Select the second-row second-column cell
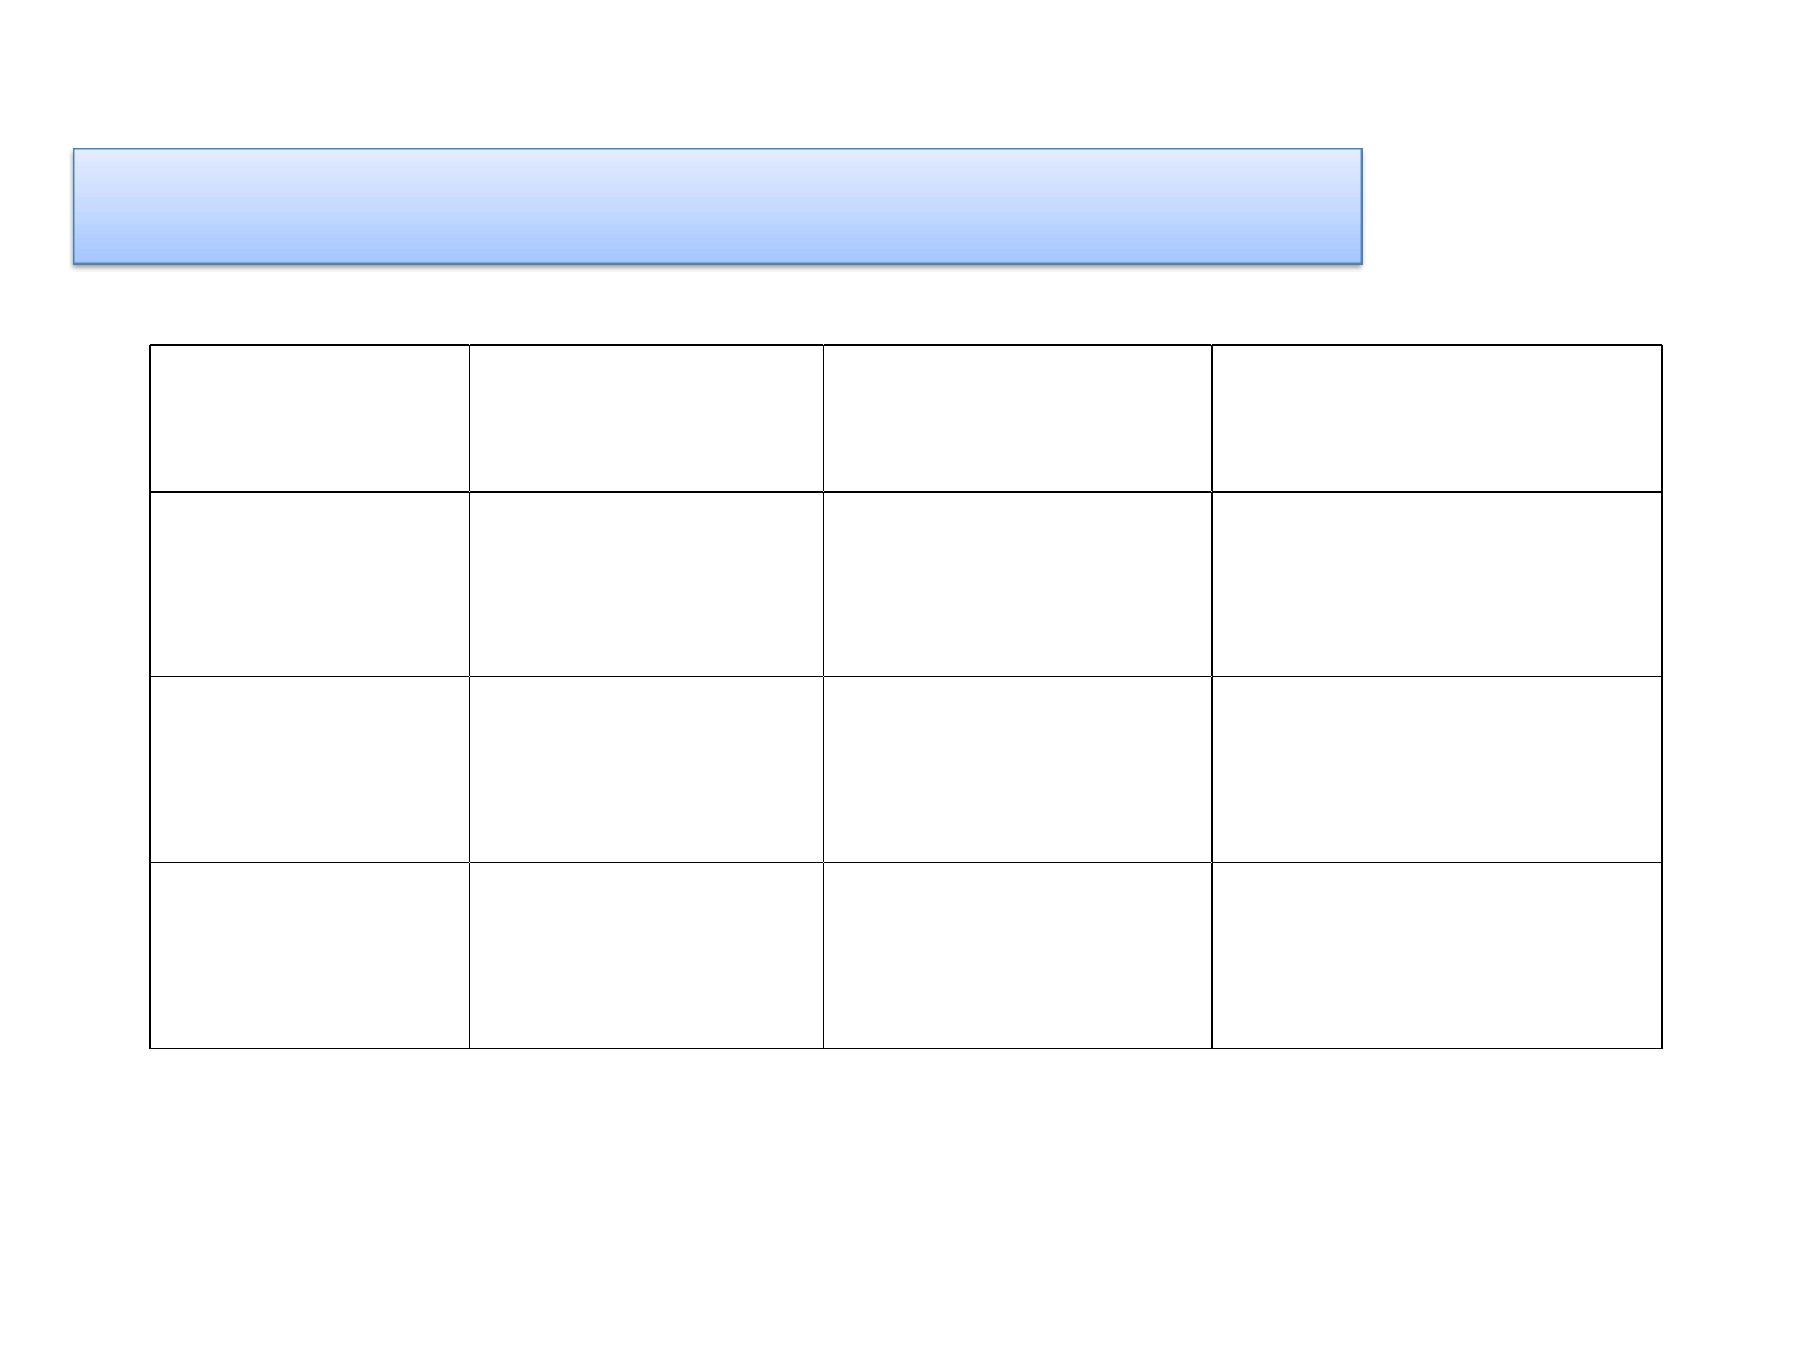1797x1347 pixels. (646, 584)
